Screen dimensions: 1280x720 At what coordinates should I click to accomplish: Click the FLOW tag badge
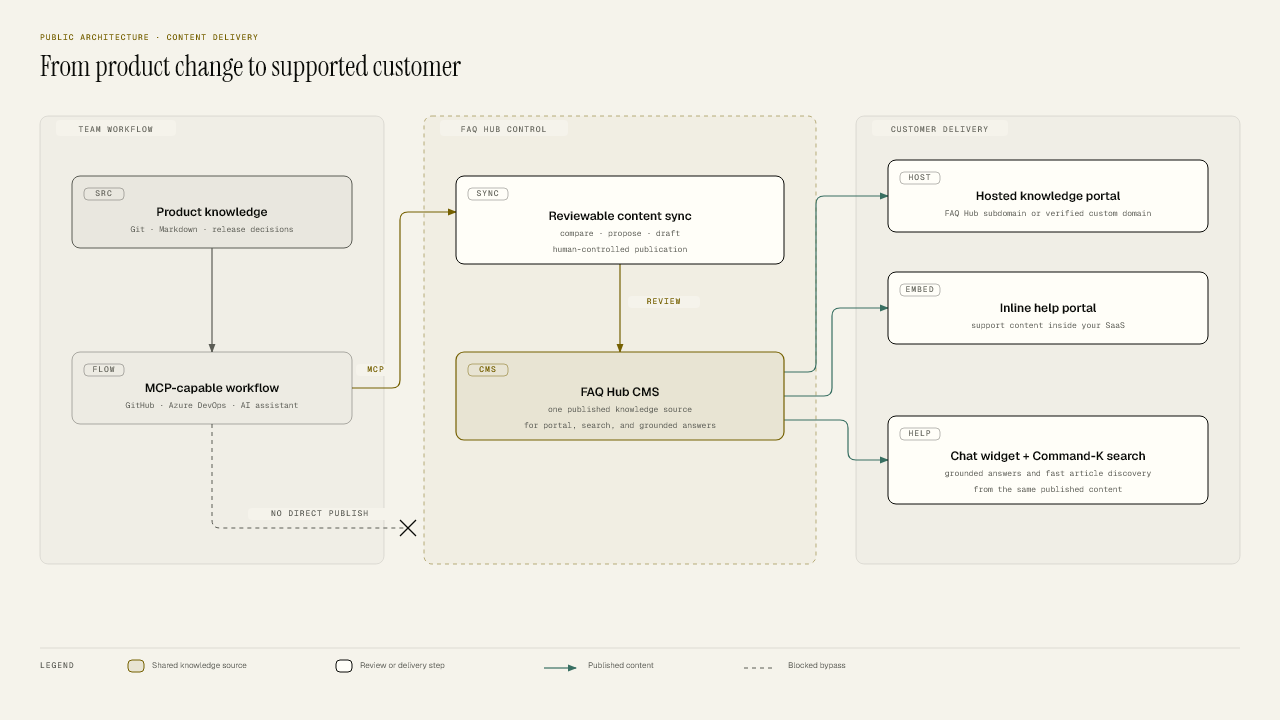[104, 370]
